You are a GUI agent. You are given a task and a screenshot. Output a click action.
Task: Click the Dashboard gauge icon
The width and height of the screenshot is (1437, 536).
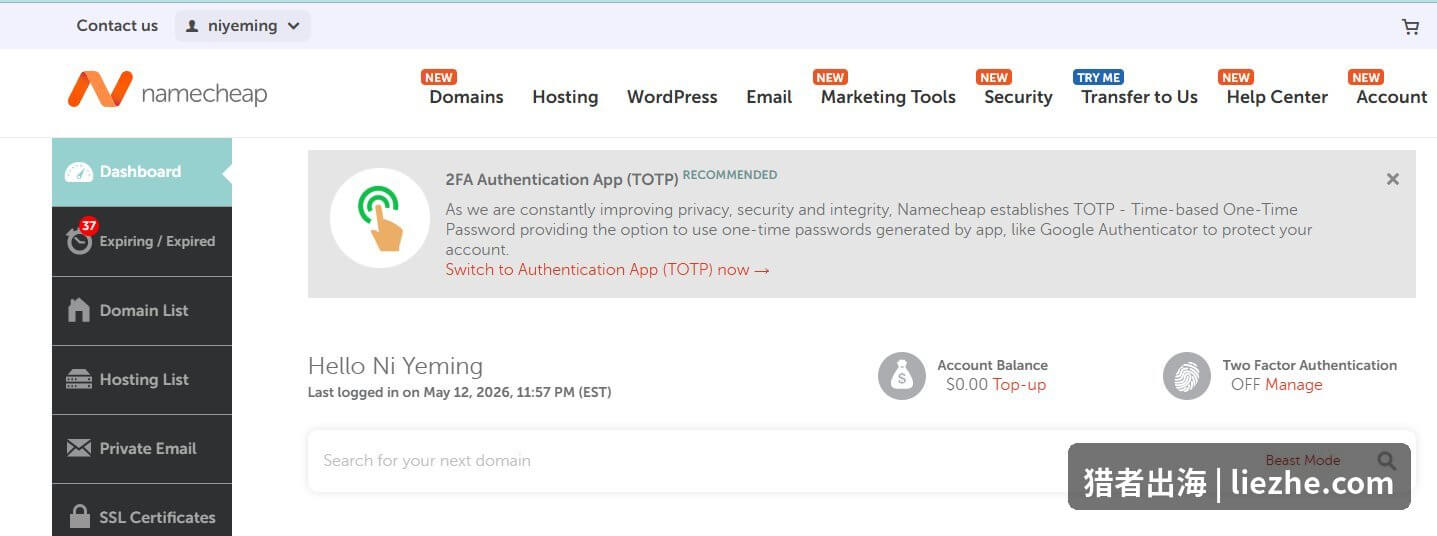tap(79, 173)
